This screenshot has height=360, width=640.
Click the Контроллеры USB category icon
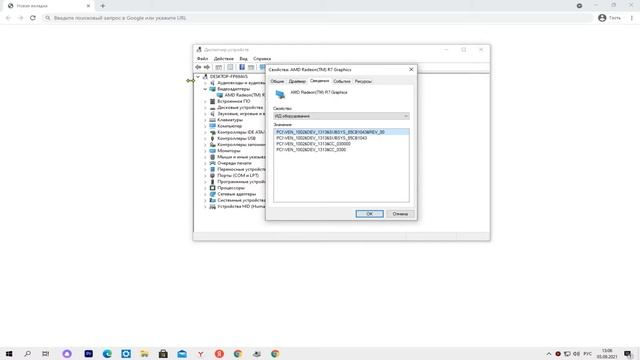click(x=212, y=138)
